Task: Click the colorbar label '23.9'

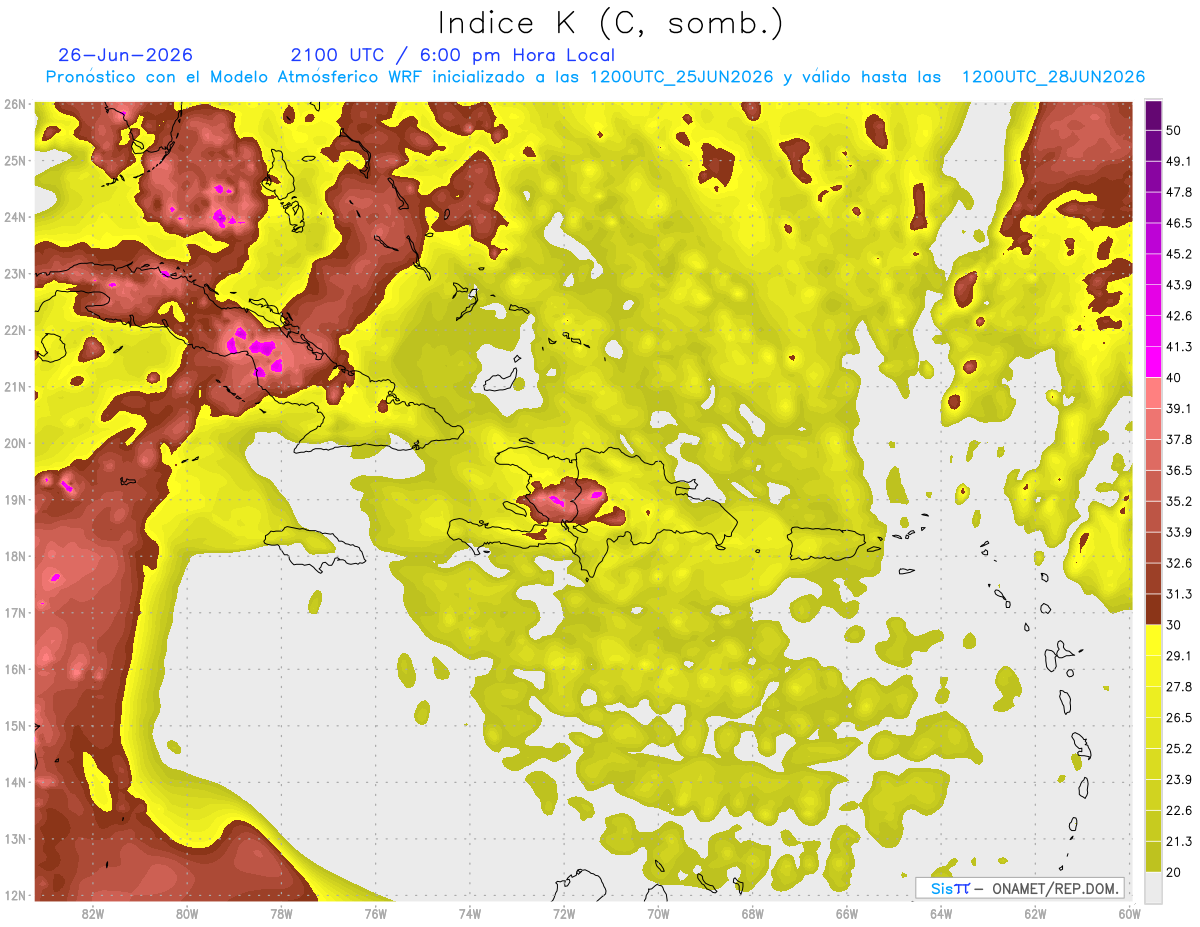Action: coord(1178,779)
